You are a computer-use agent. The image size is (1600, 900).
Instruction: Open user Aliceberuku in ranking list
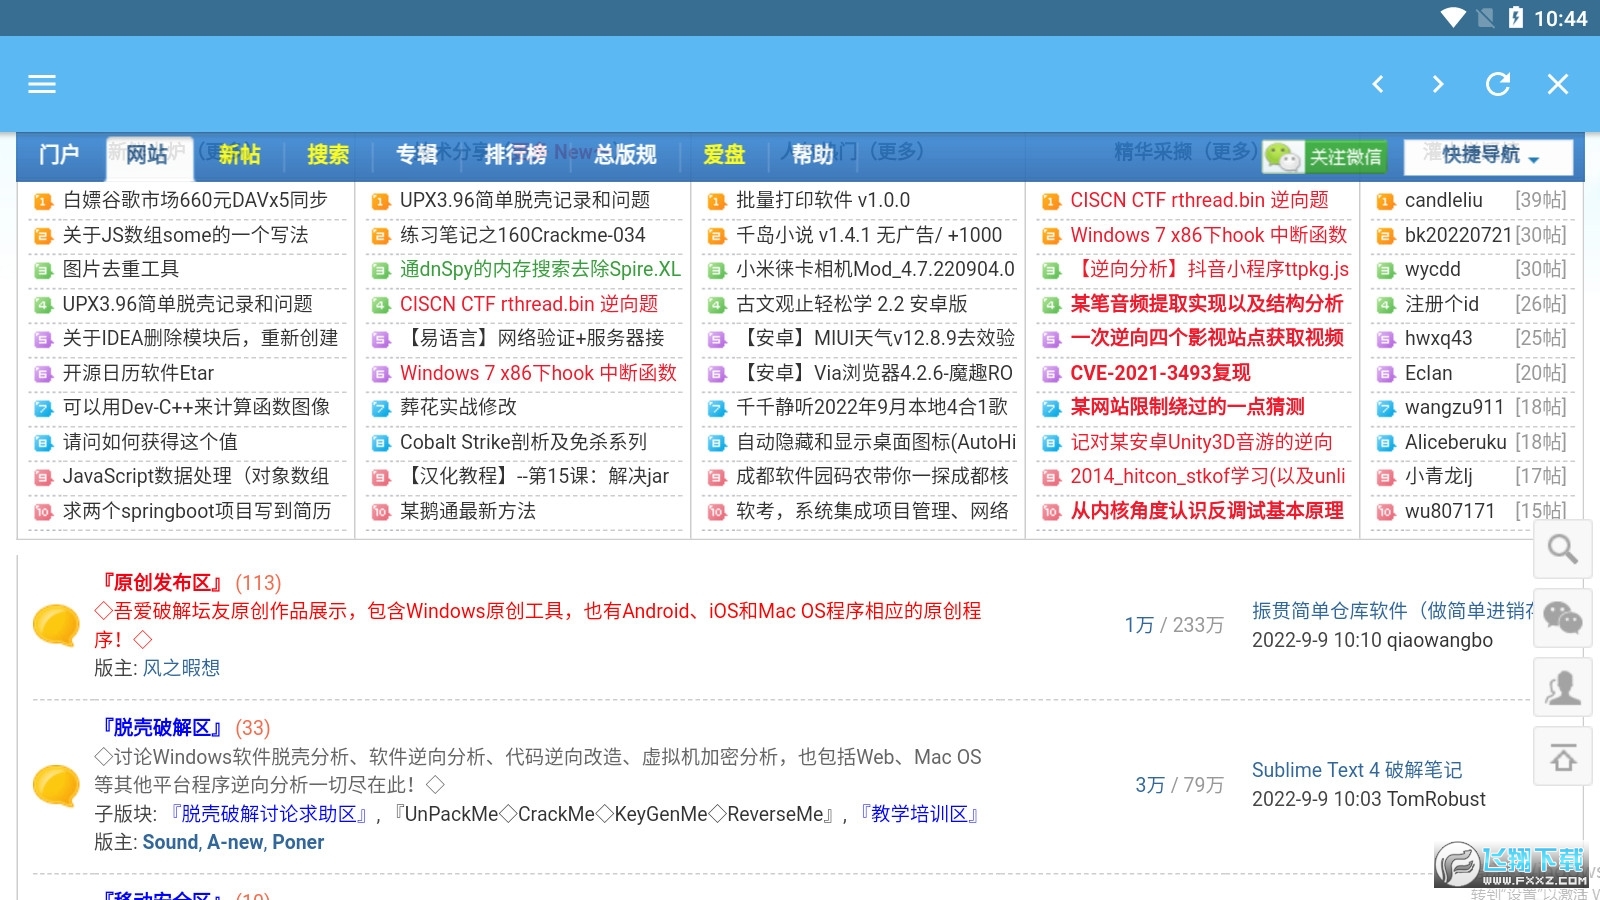(x=1455, y=442)
